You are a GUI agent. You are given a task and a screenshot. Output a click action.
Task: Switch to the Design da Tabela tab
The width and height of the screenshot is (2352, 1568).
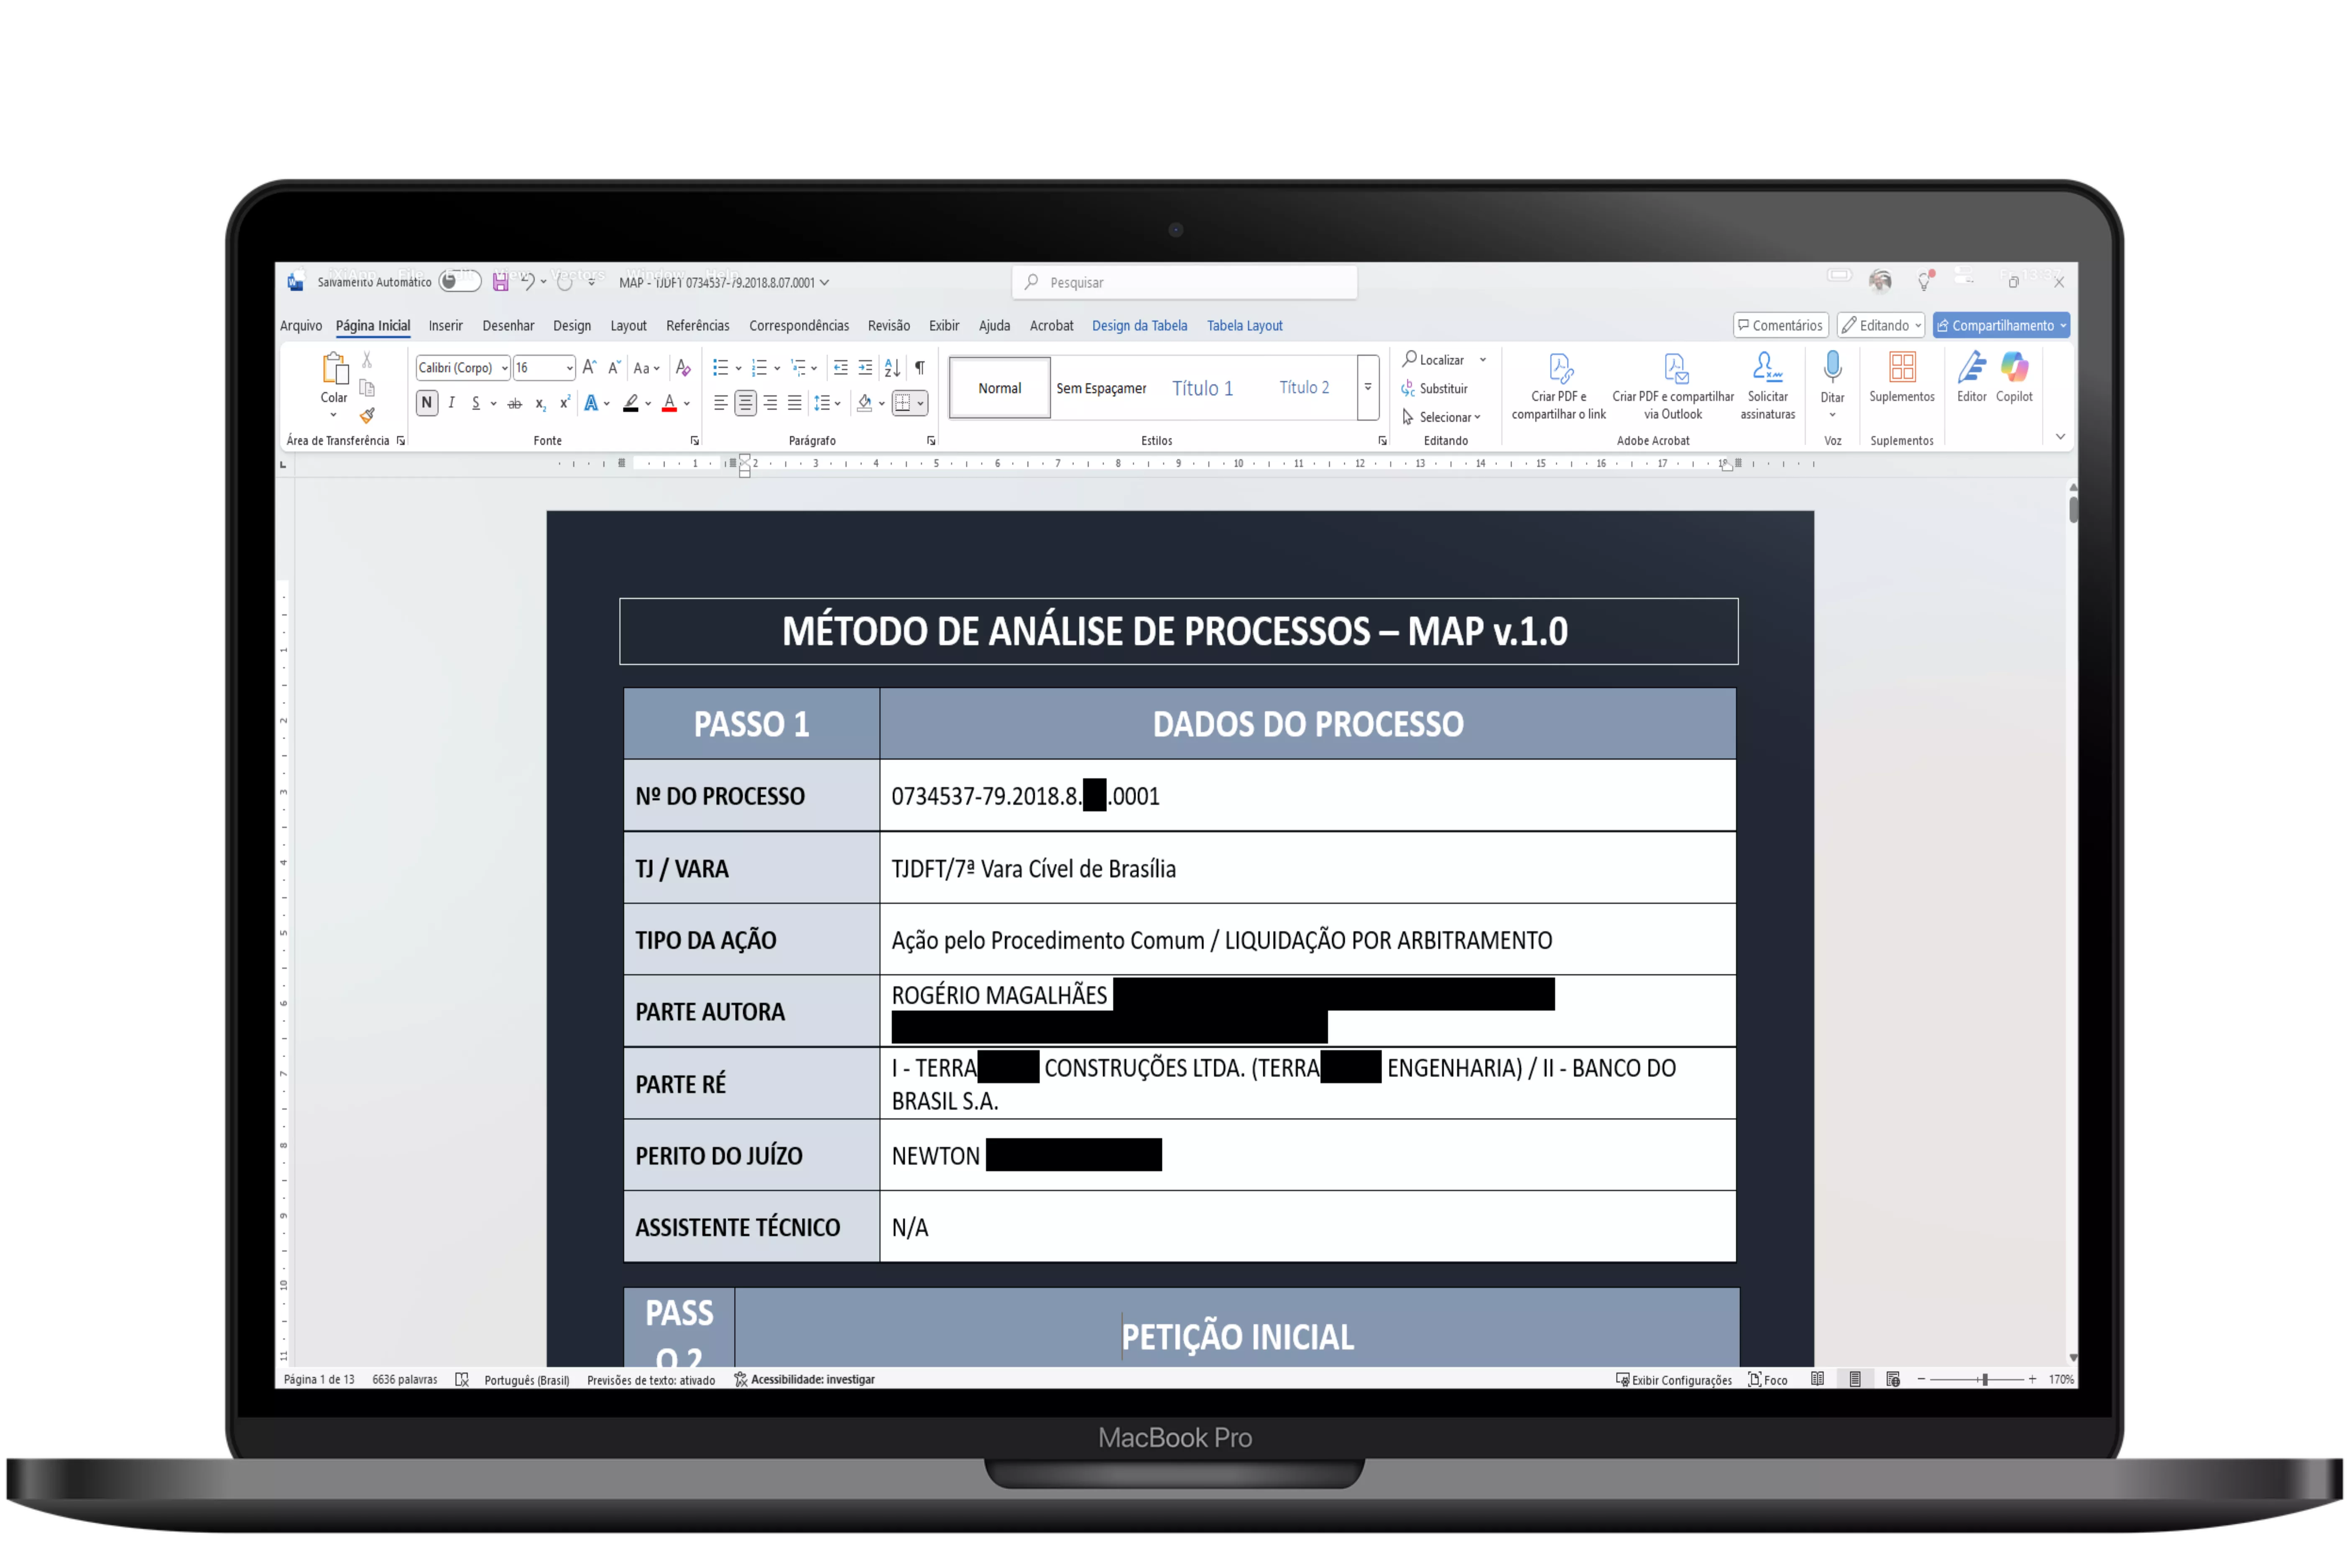1139,326
